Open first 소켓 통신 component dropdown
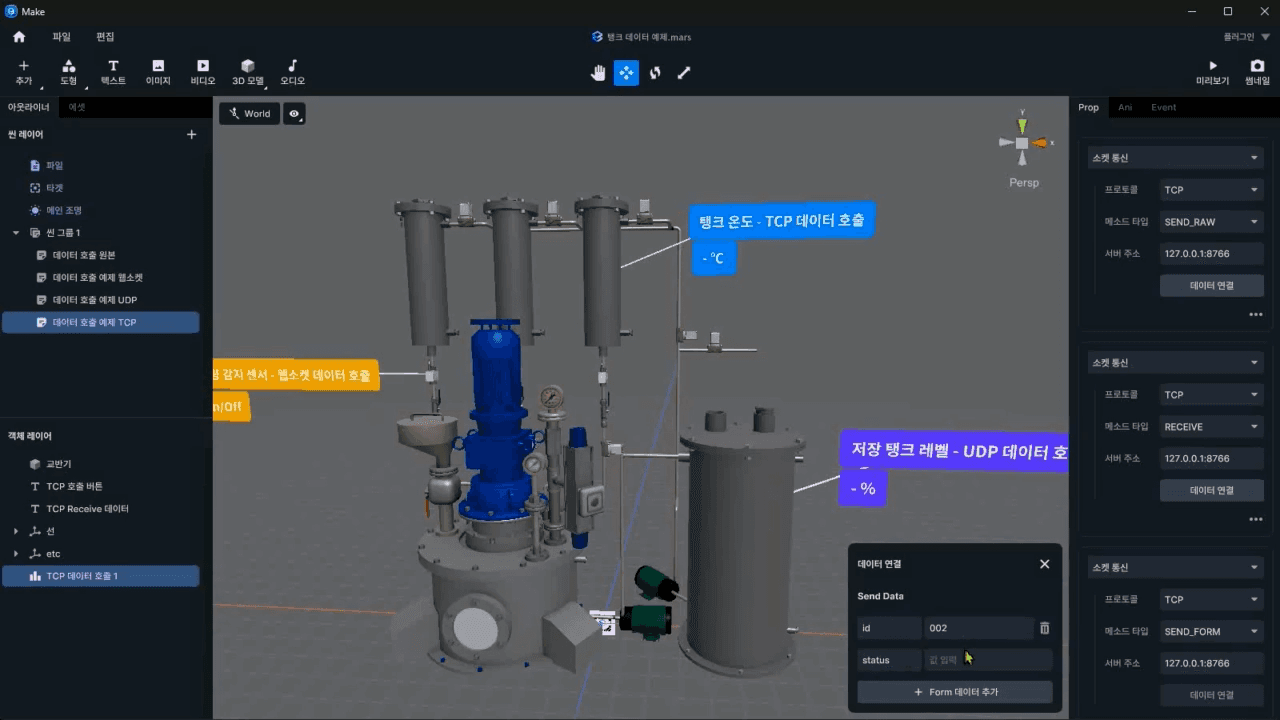 (1175, 158)
